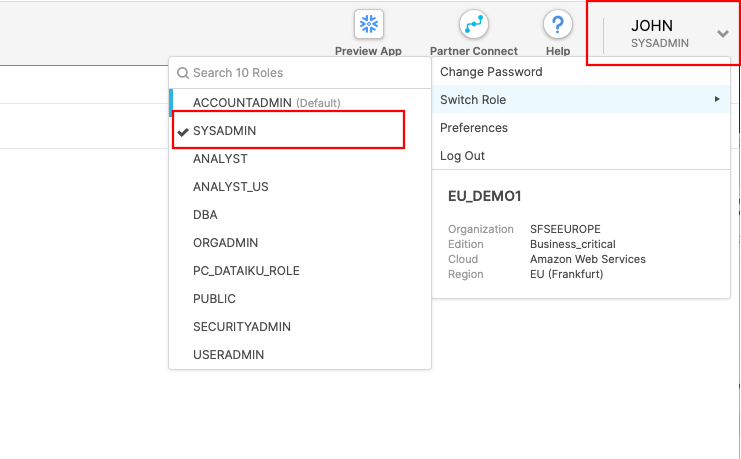The width and height of the screenshot is (741, 459).
Task: Switch to the ORGADMIN role
Action: click(x=225, y=243)
